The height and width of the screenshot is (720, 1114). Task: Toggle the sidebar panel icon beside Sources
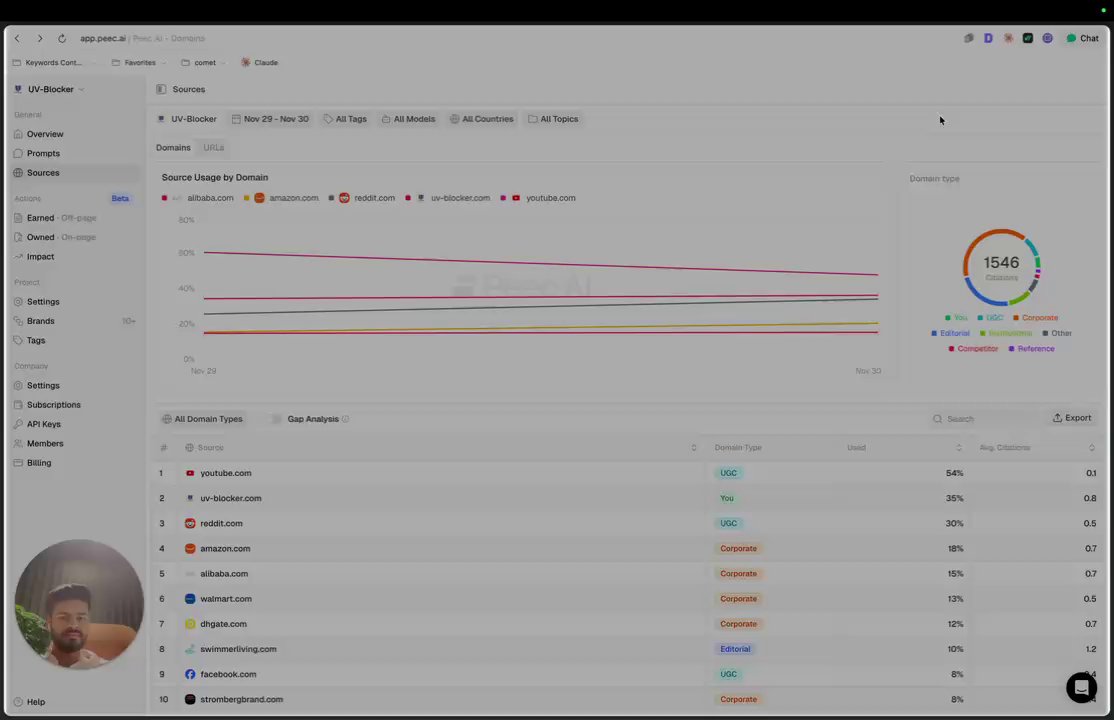[x=161, y=90]
